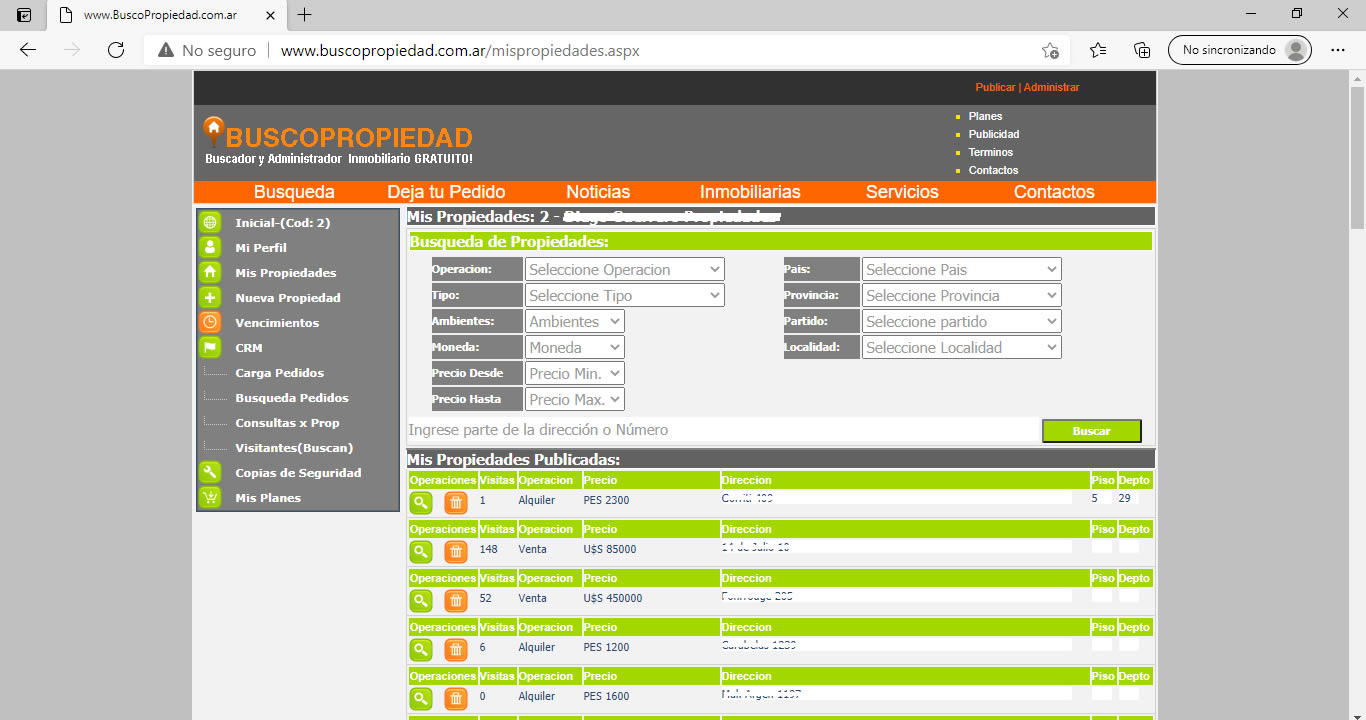Open browser Collections icon
The width and height of the screenshot is (1366, 720).
point(1141,50)
